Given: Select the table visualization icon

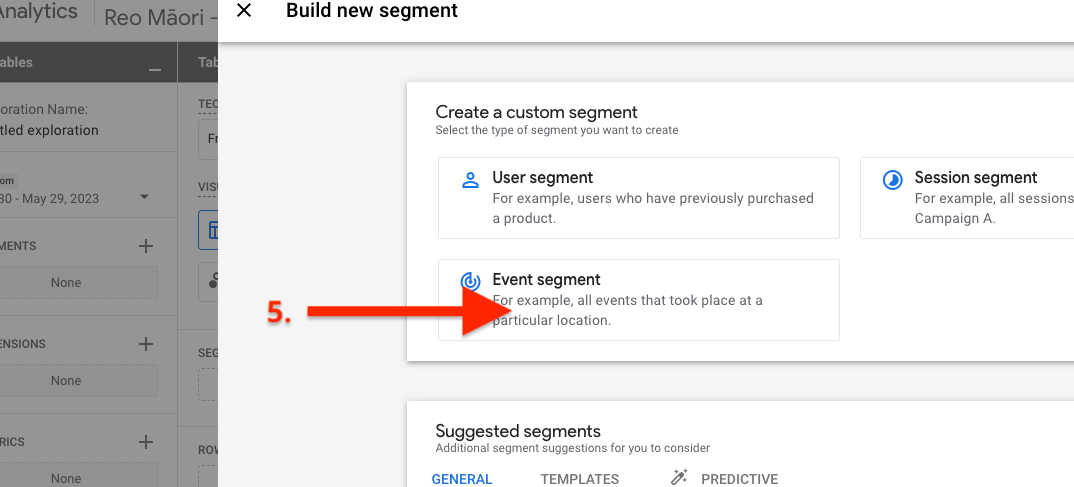Looking at the screenshot, I should click(x=209, y=229).
